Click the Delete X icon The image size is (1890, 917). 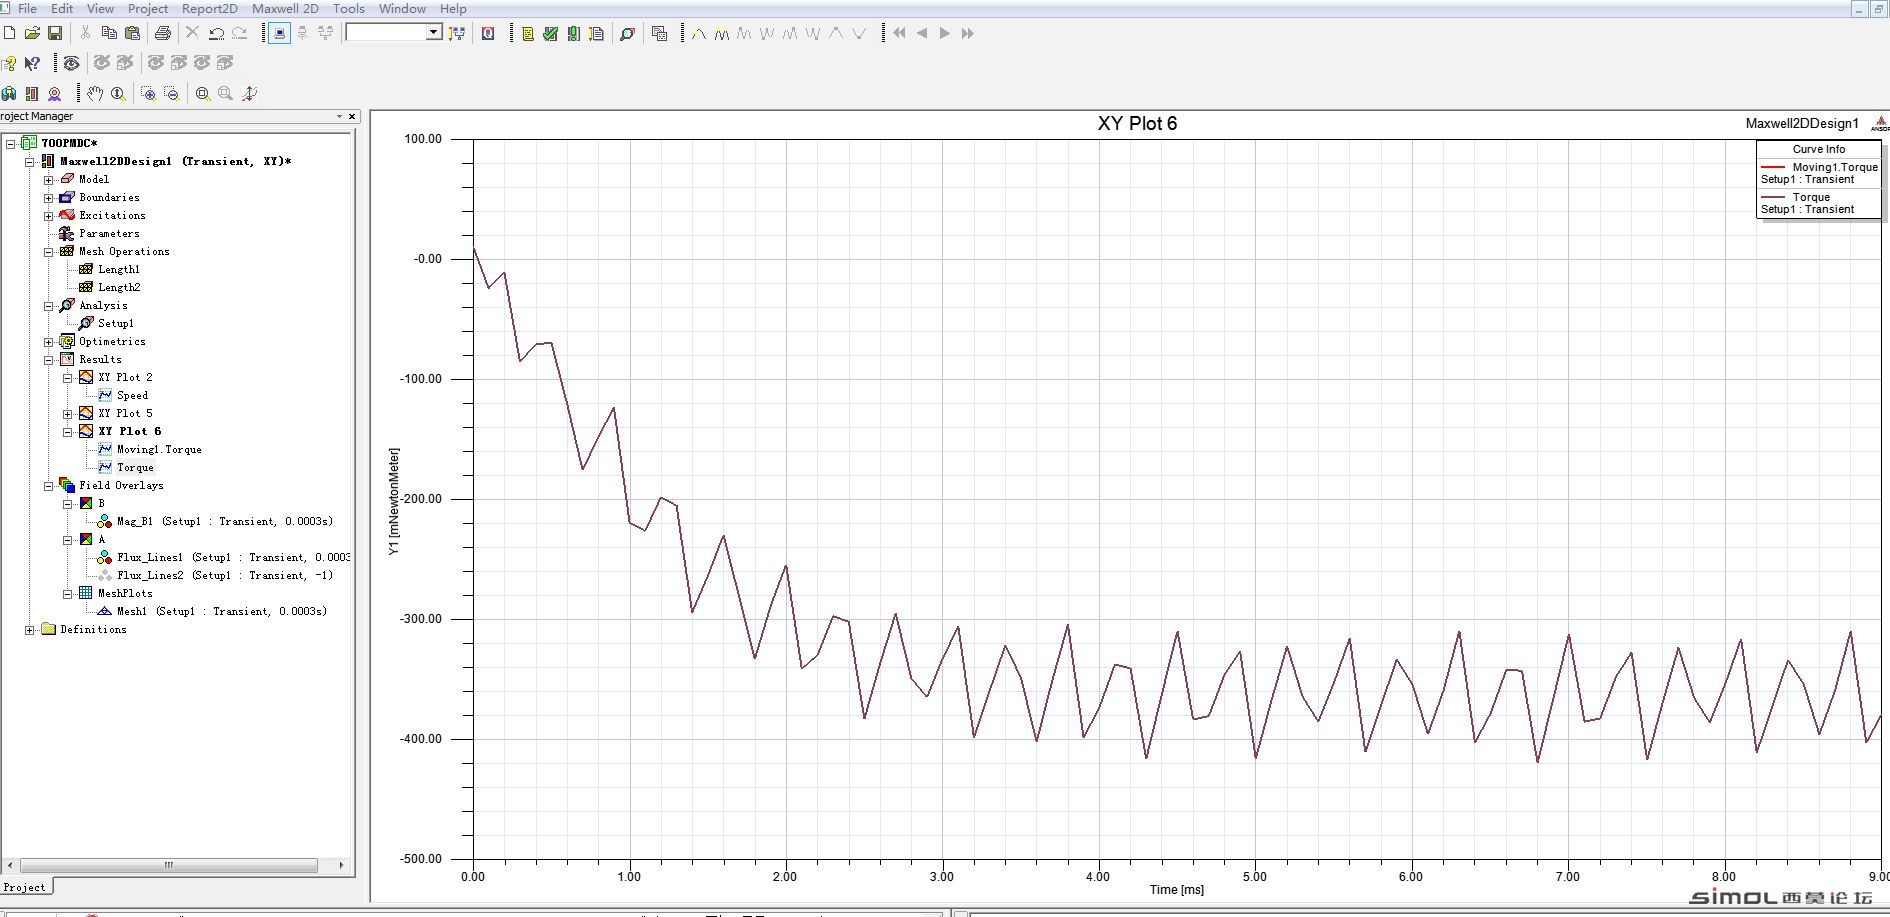(193, 33)
